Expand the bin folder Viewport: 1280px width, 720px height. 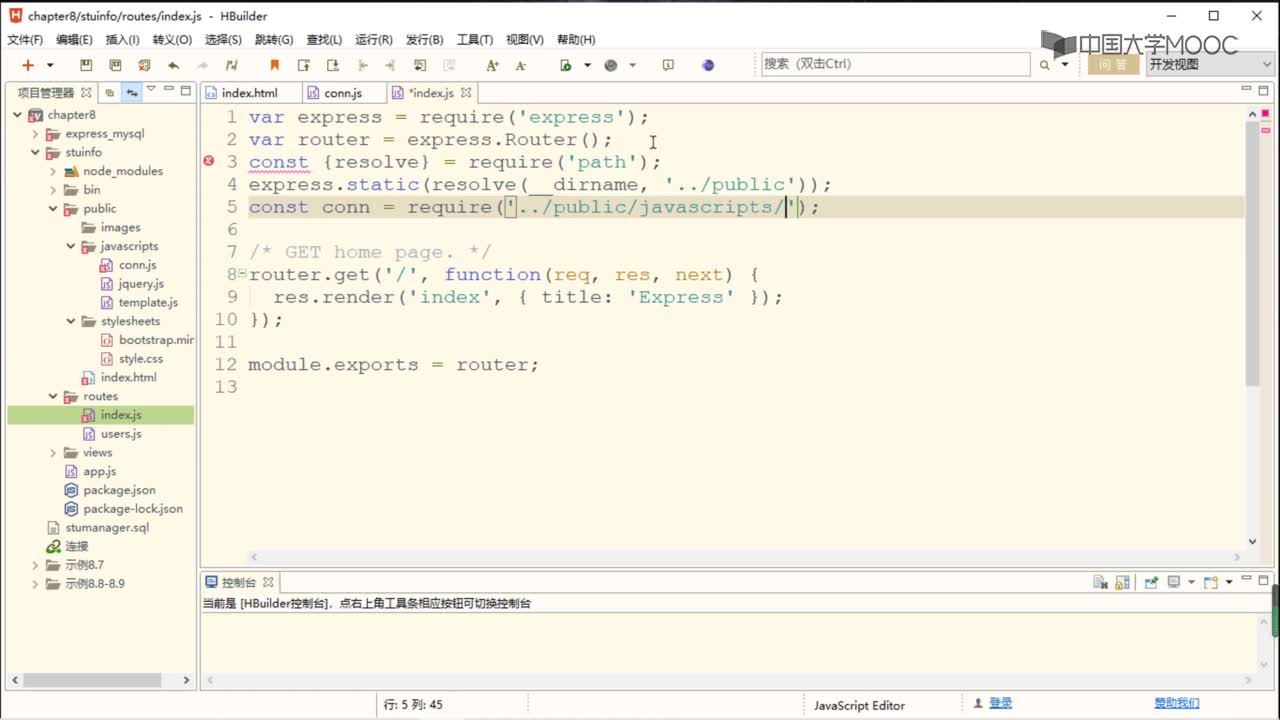pyautogui.click(x=53, y=190)
